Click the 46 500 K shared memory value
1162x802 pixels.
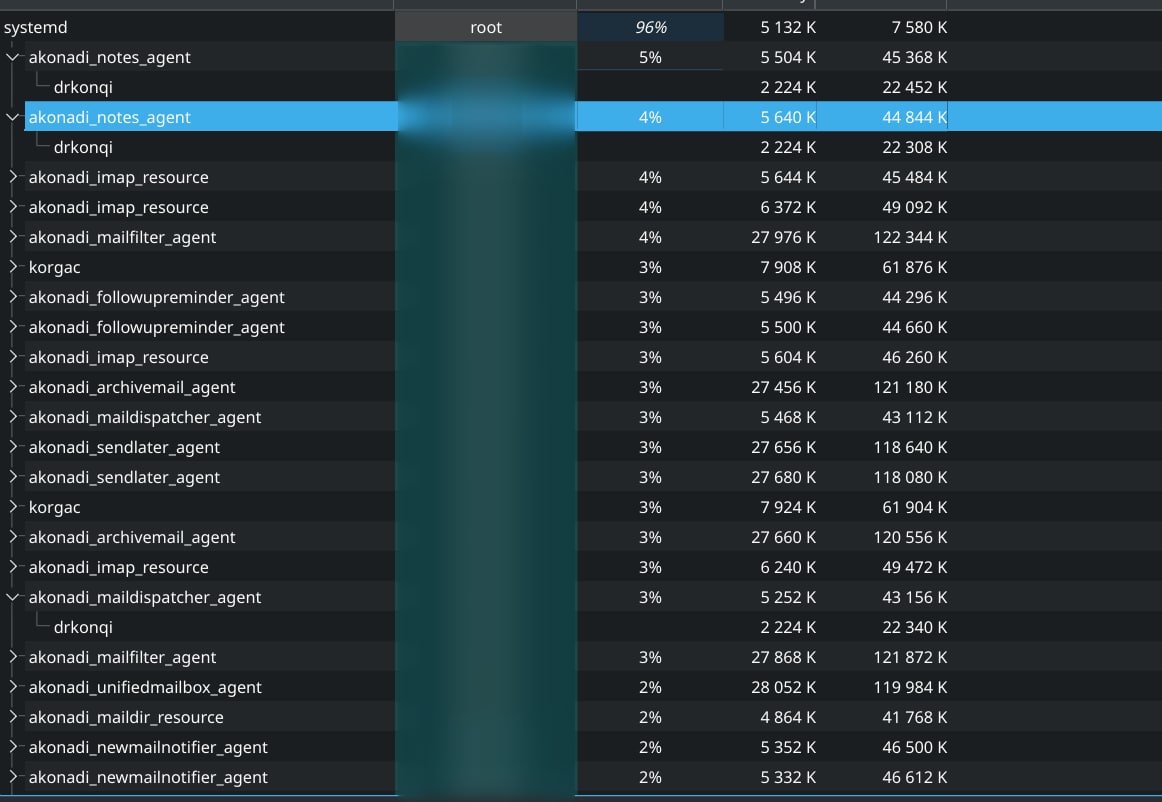[x=914, y=747]
